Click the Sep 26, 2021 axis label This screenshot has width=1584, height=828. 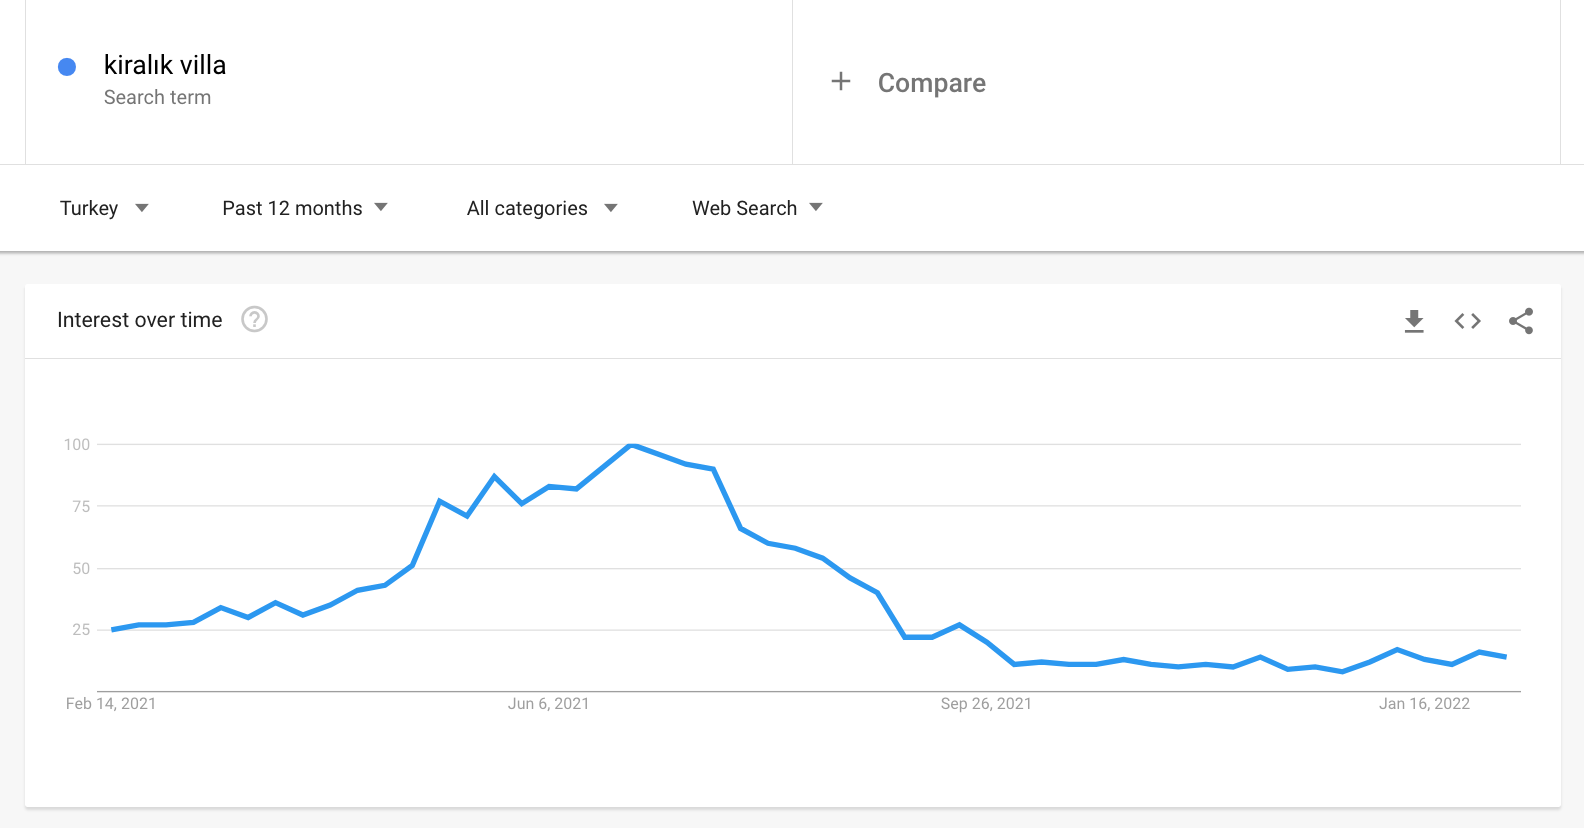tap(986, 704)
